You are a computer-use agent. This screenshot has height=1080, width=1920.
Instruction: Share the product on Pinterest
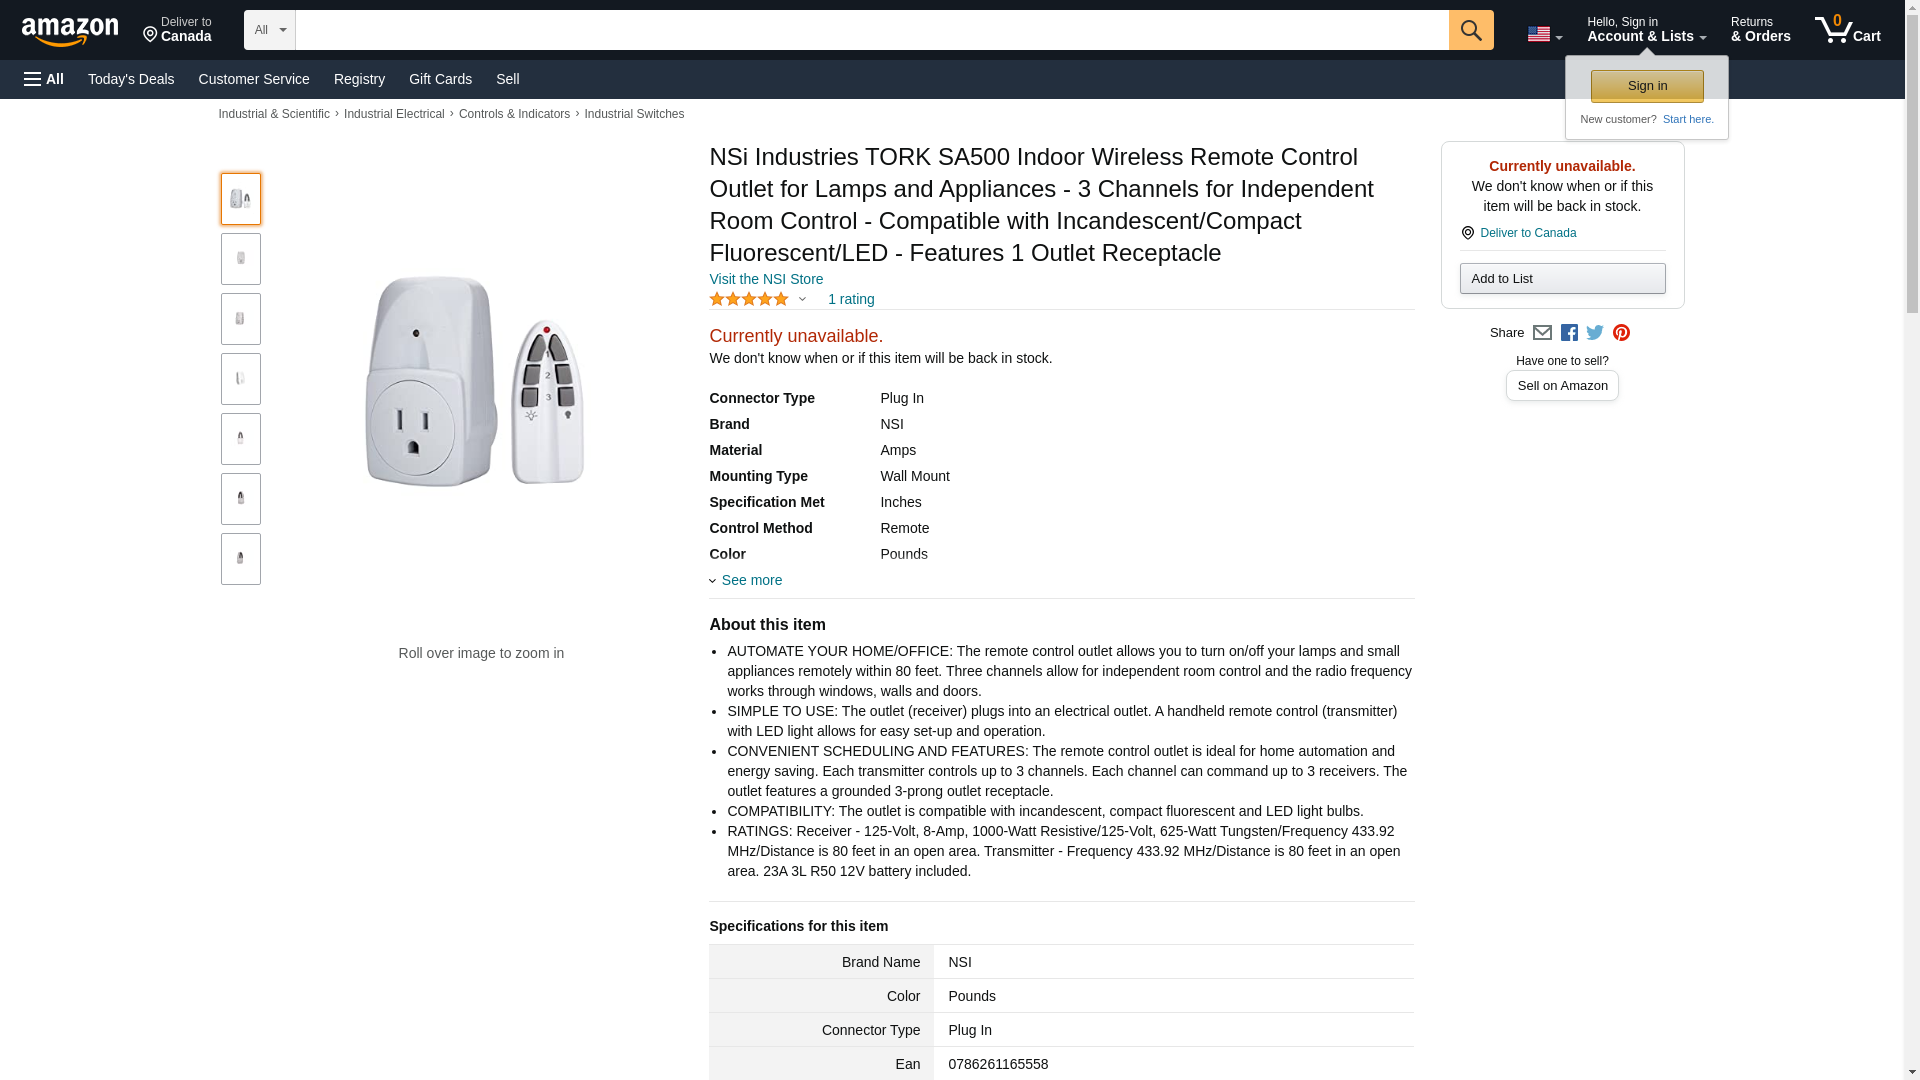click(1621, 333)
